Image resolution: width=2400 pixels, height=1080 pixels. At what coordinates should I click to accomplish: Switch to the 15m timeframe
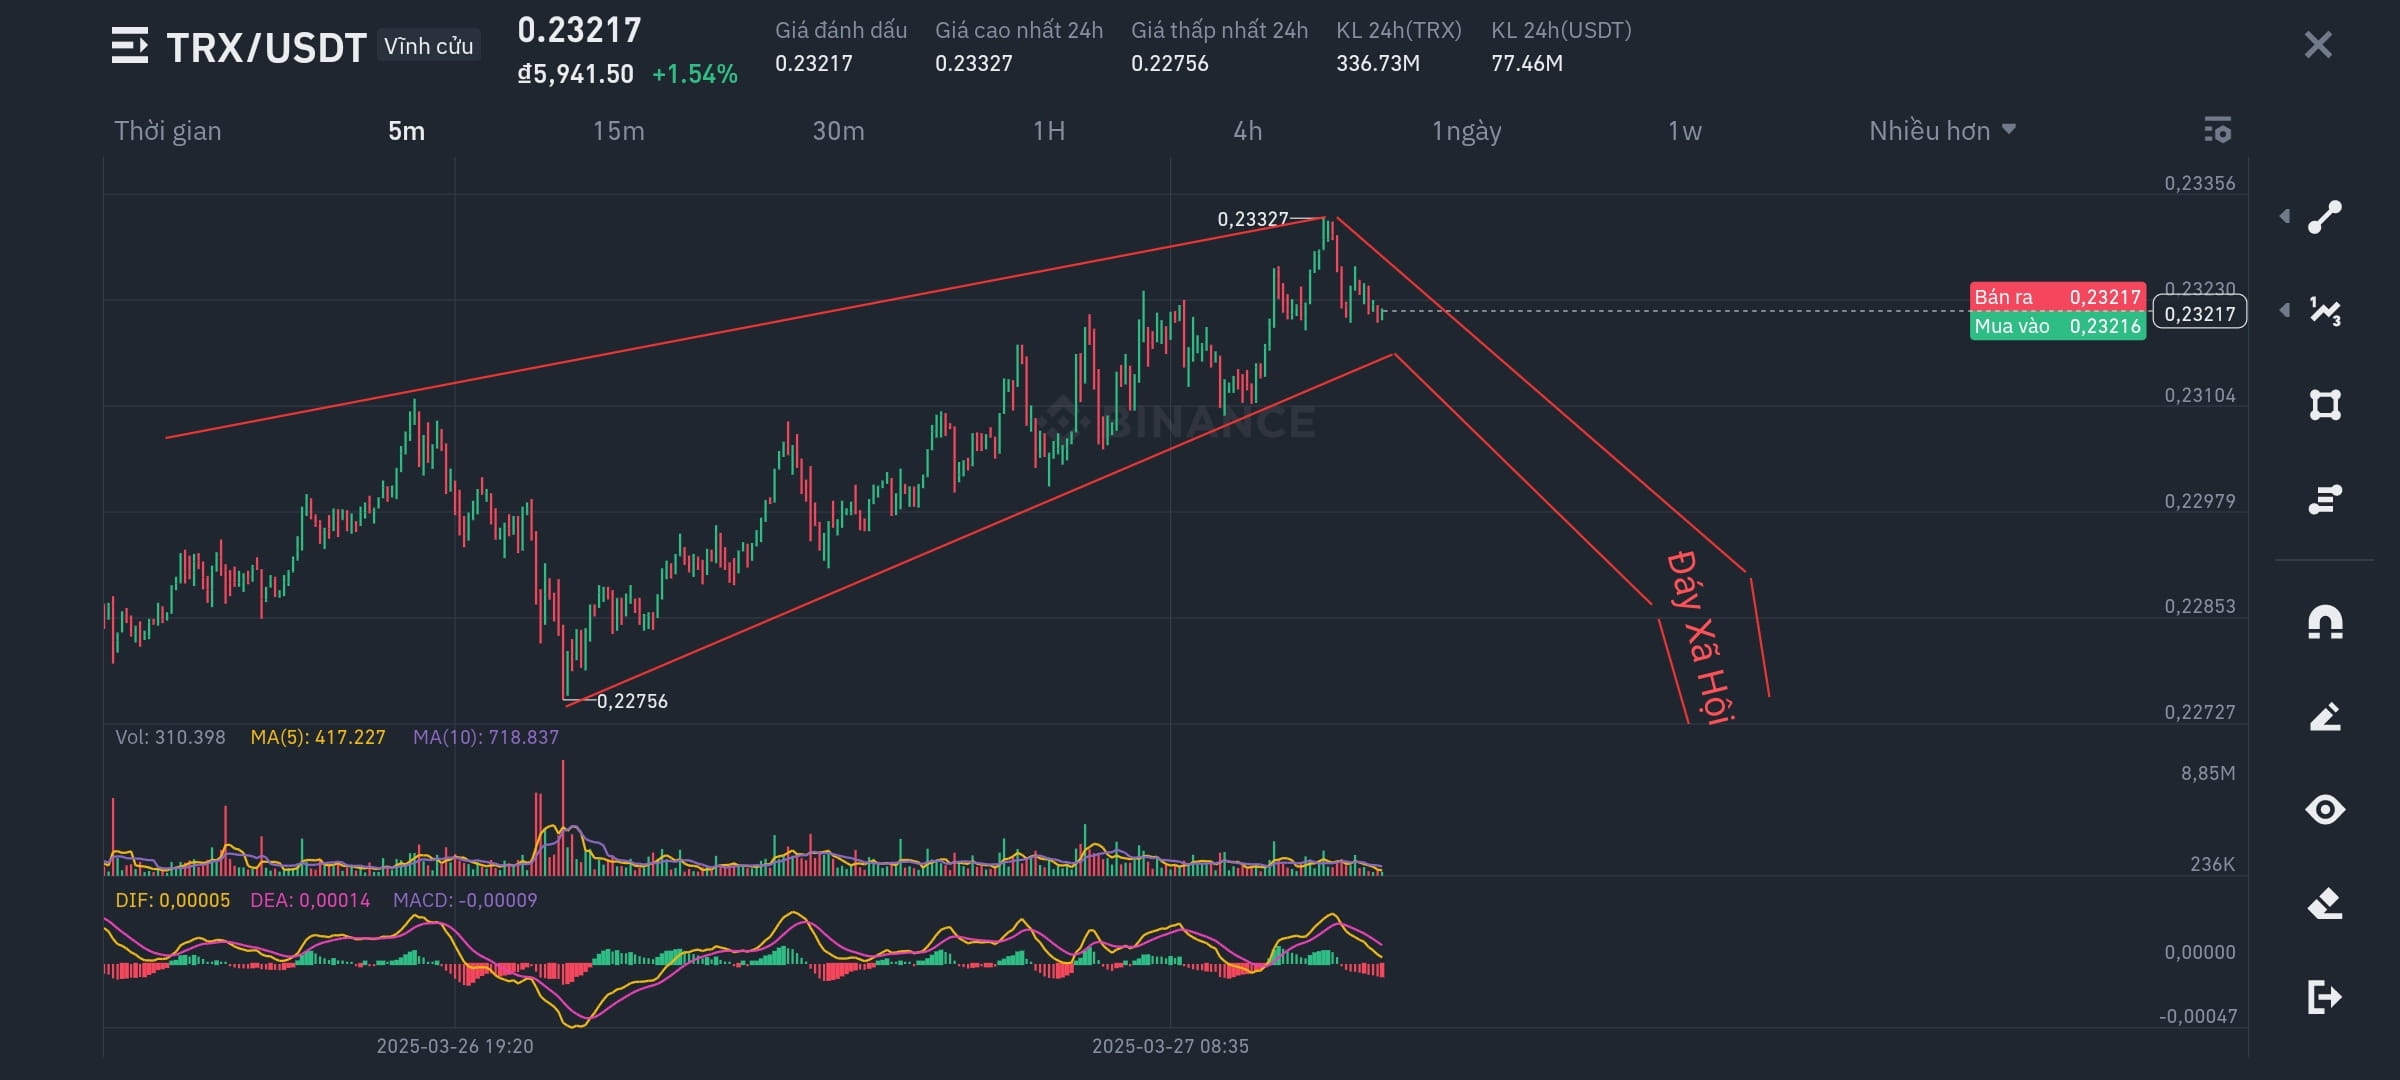tap(618, 131)
